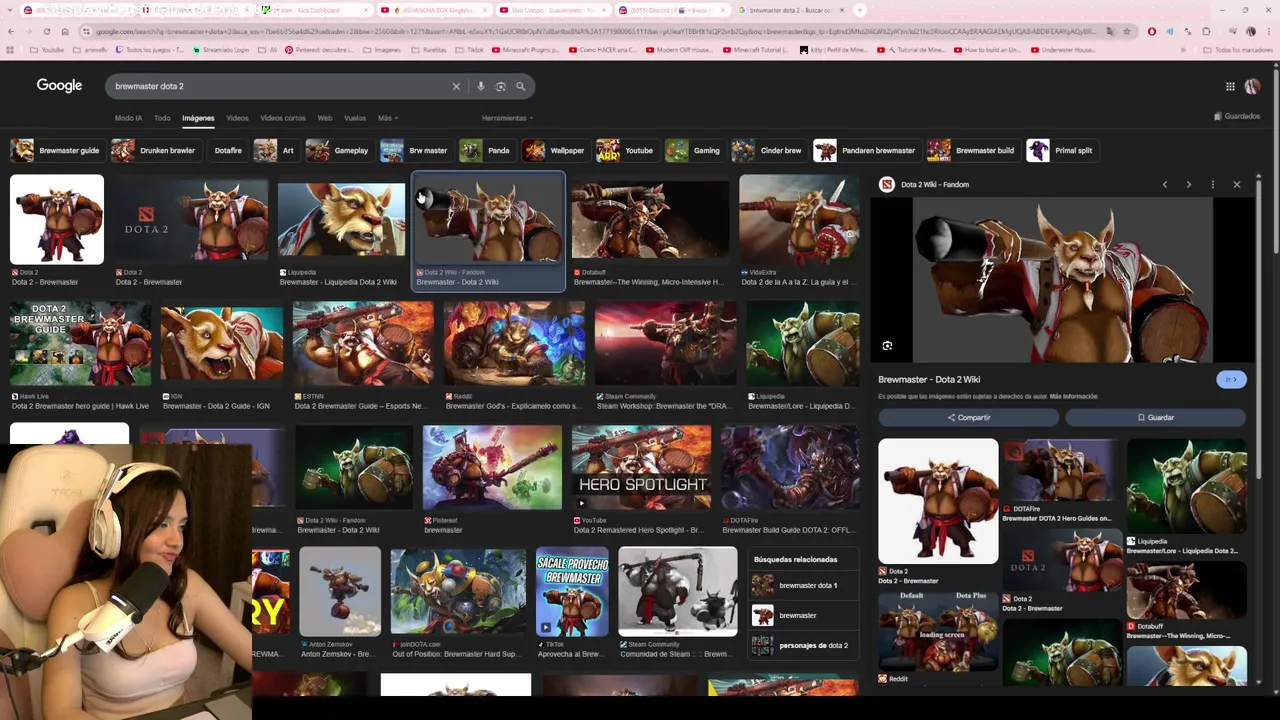Switch to the Videos tab

237,118
